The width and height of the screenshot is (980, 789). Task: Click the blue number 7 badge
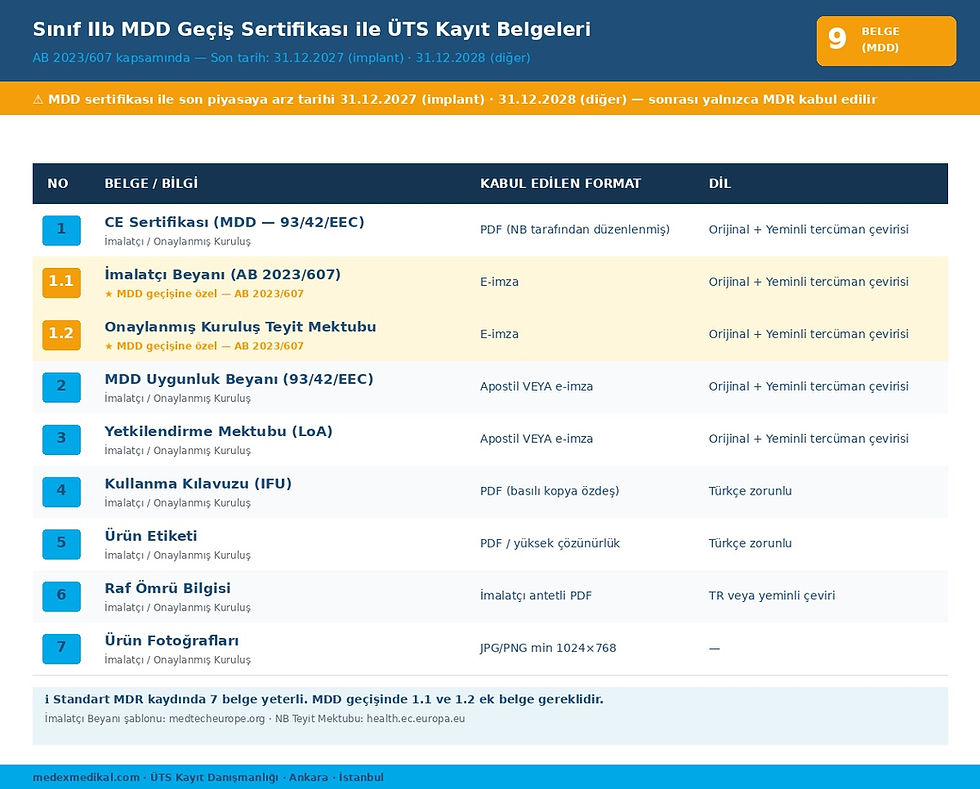point(61,648)
